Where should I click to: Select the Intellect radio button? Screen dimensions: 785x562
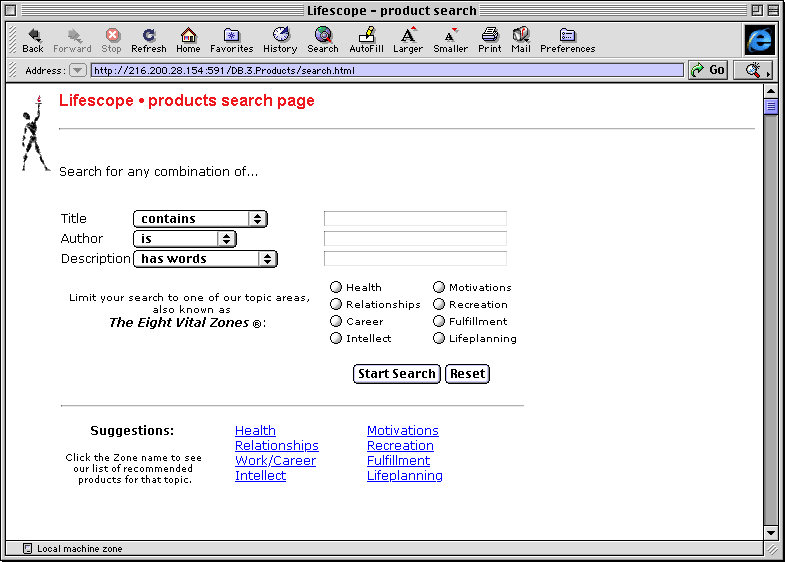(x=336, y=338)
